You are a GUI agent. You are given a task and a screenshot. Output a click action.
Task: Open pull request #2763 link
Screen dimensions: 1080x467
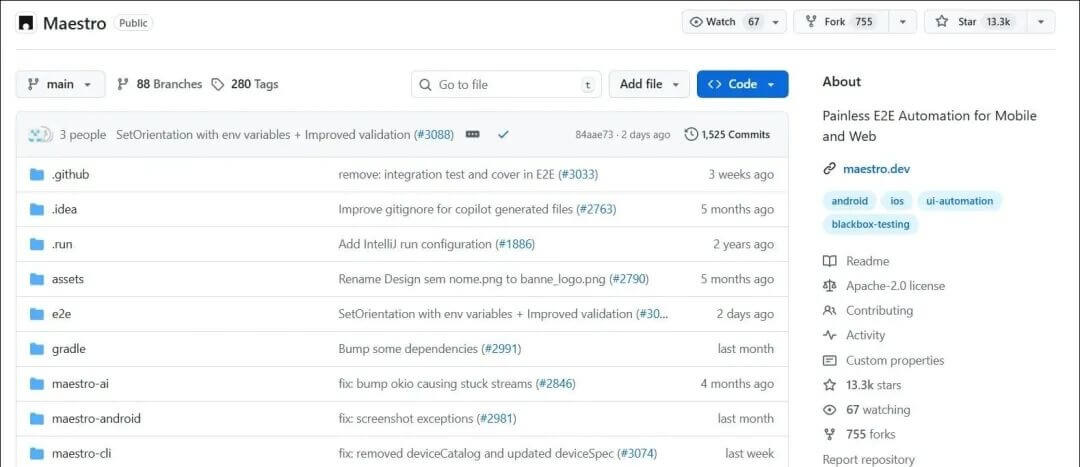[x=596, y=209]
